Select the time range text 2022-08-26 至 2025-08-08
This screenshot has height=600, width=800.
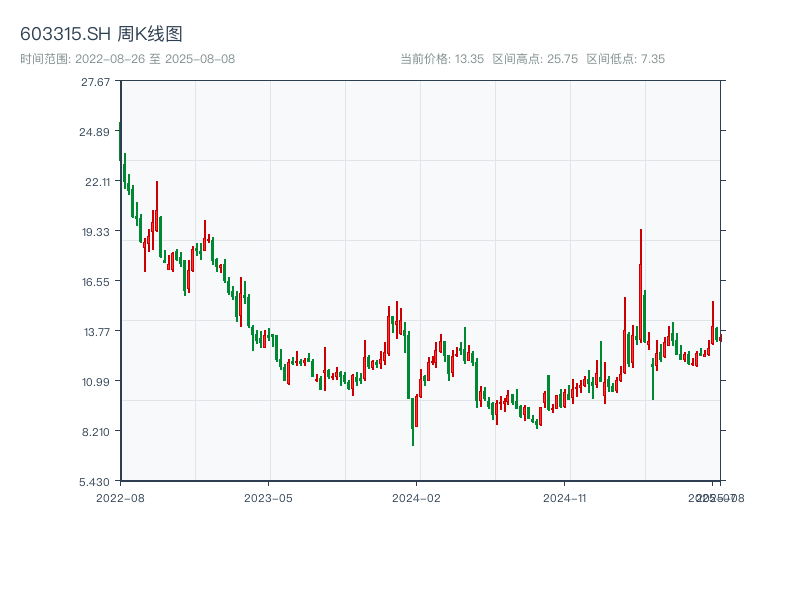(155, 59)
